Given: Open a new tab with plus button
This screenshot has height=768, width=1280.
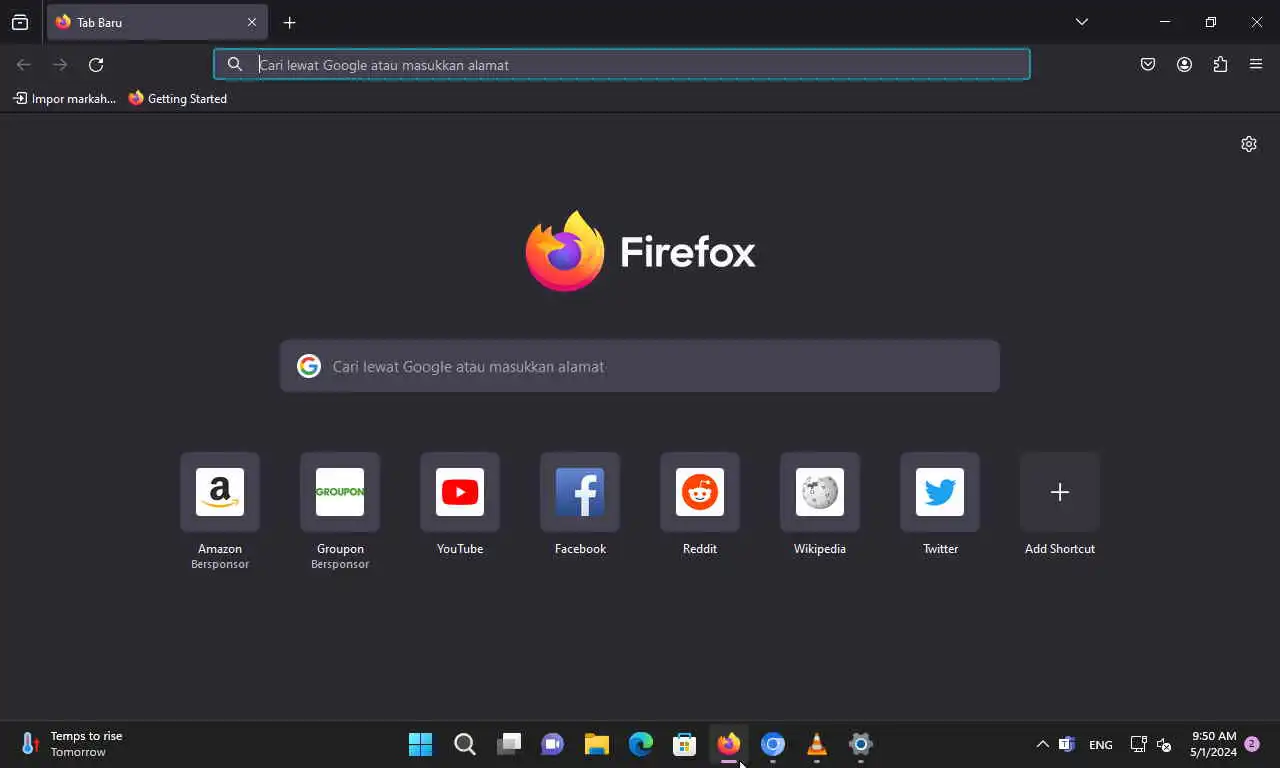Looking at the screenshot, I should coord(289,22).
